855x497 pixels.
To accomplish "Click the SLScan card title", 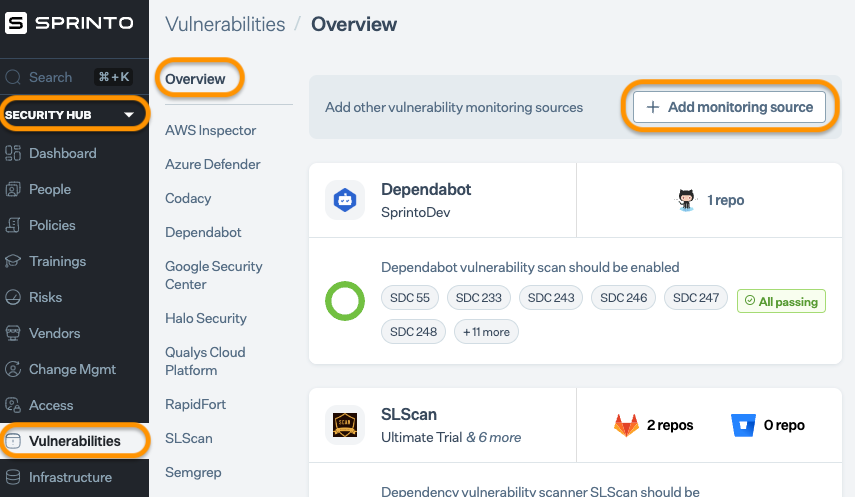I will click(409, 415).
